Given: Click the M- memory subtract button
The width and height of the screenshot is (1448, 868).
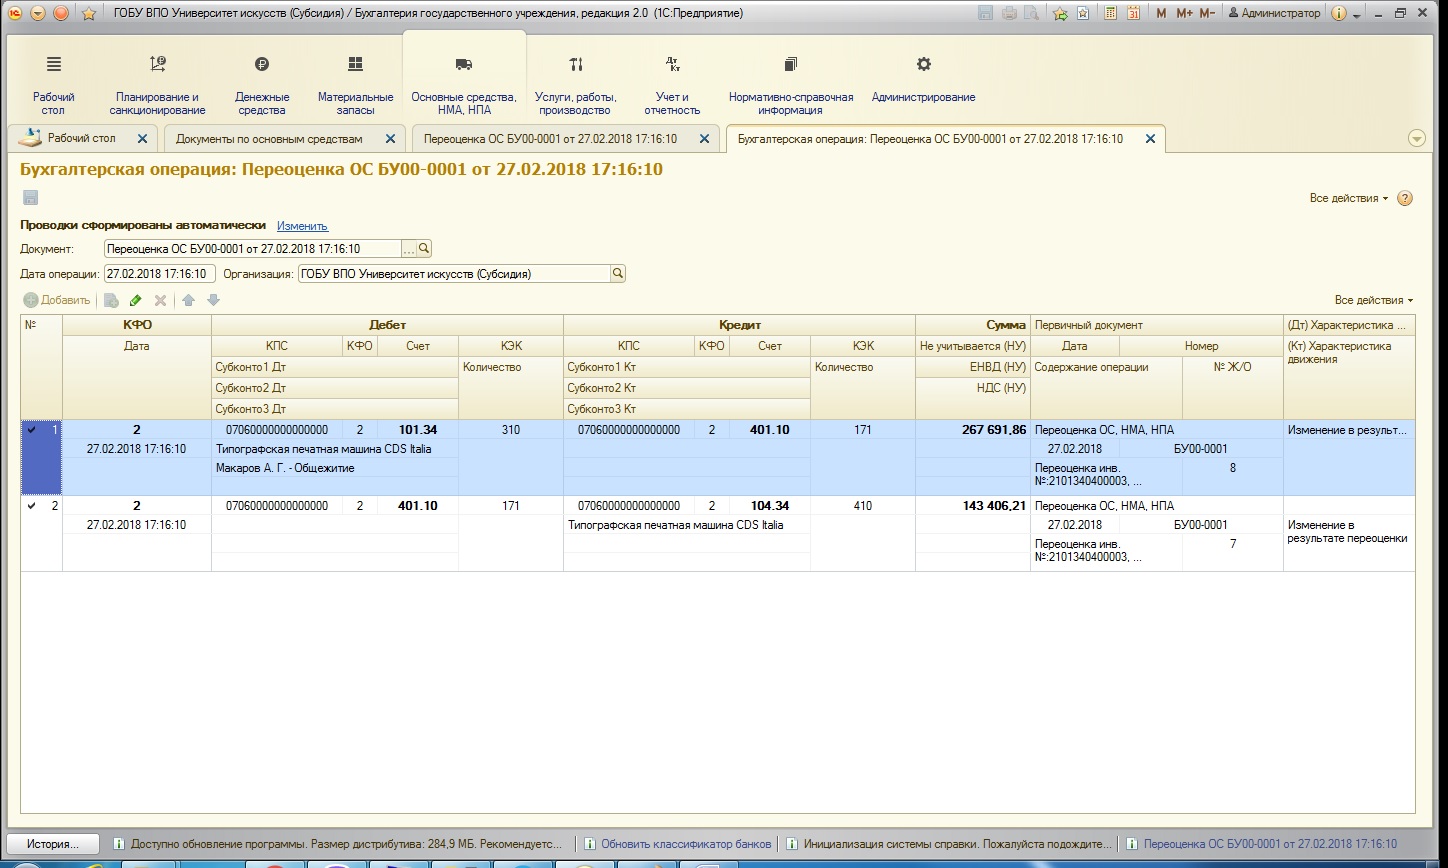Looking at the screenshot, I should [1207, 13].
